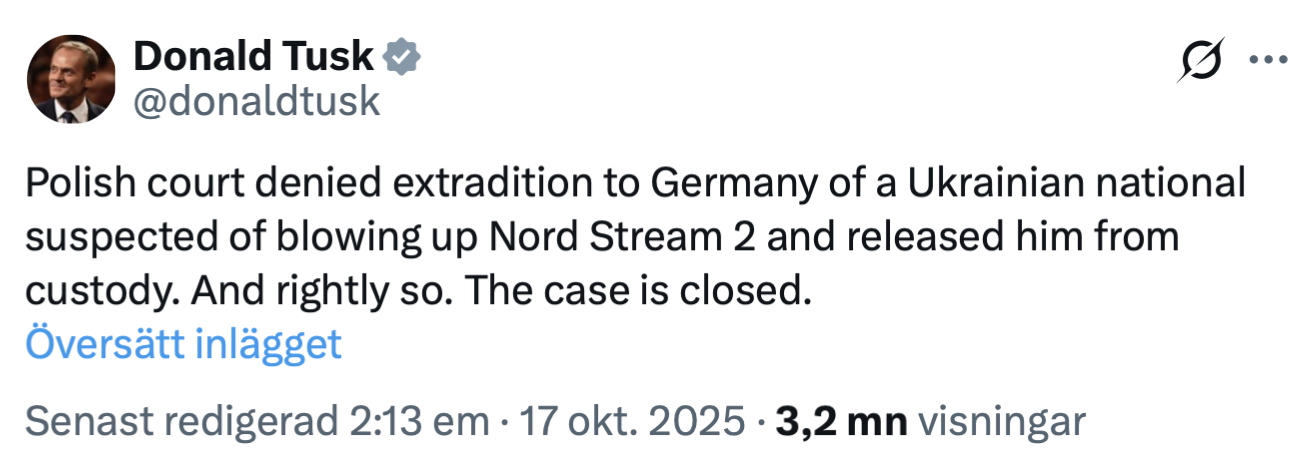The width and height of the screenshot is (1314, 476).
Task: Open the @donaldtusk handle link
Action: (257, 101)
